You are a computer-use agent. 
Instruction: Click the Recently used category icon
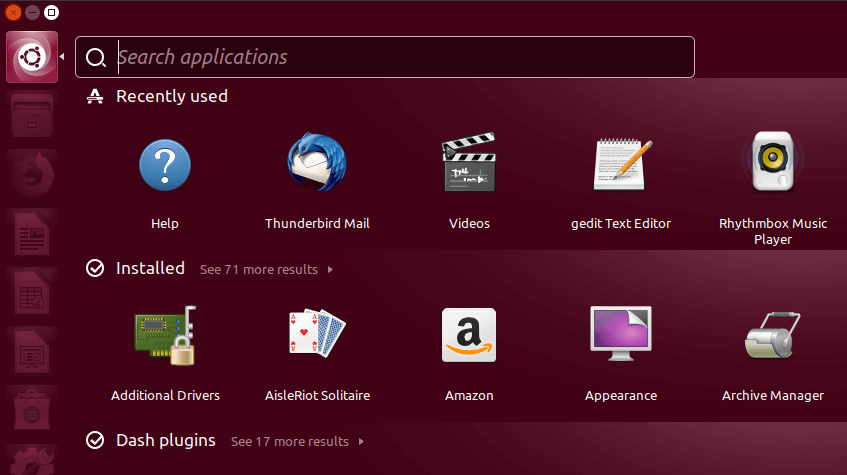[x=95, y=96]
